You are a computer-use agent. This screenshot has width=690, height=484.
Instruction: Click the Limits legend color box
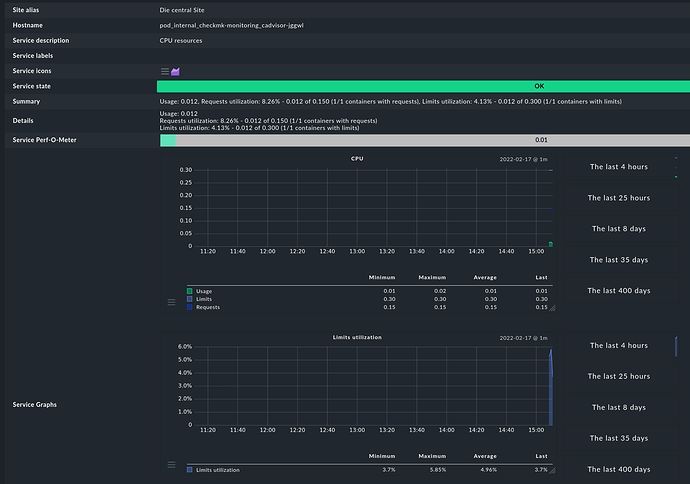click(190, 299)
